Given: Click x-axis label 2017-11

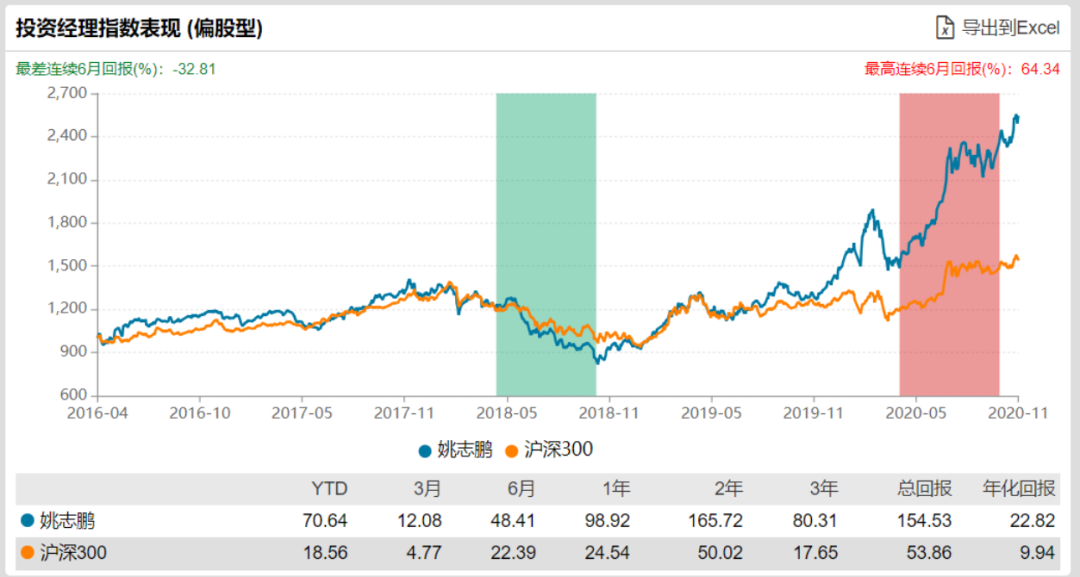Looking at the screenshot, I should [x=404, y=413].
